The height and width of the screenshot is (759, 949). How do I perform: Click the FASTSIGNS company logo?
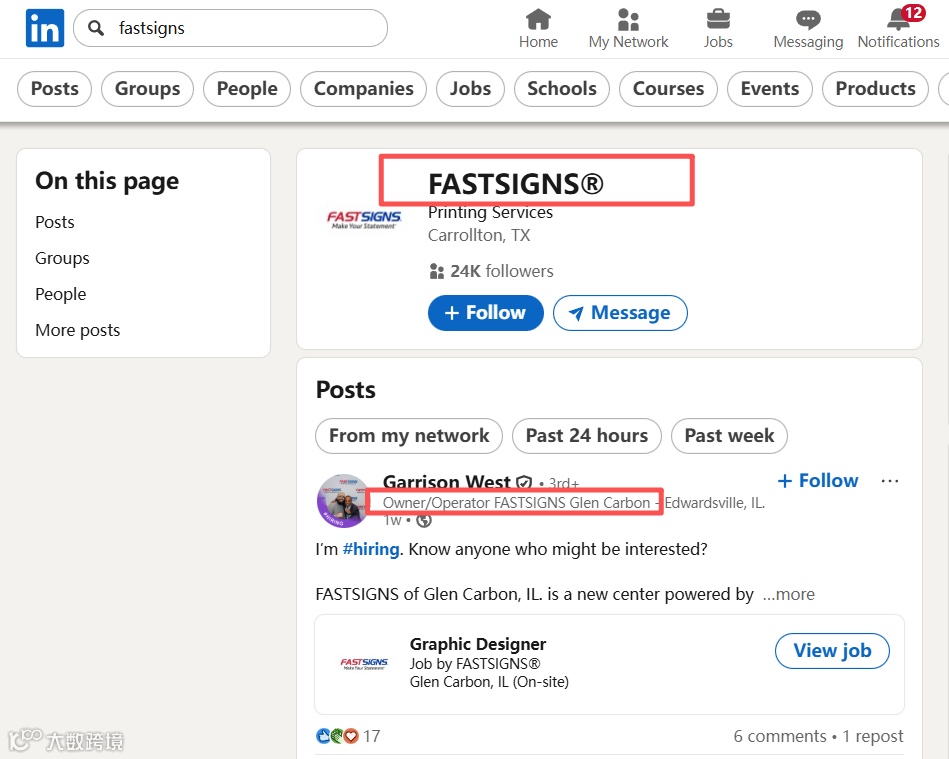click(x=364, y=219)
